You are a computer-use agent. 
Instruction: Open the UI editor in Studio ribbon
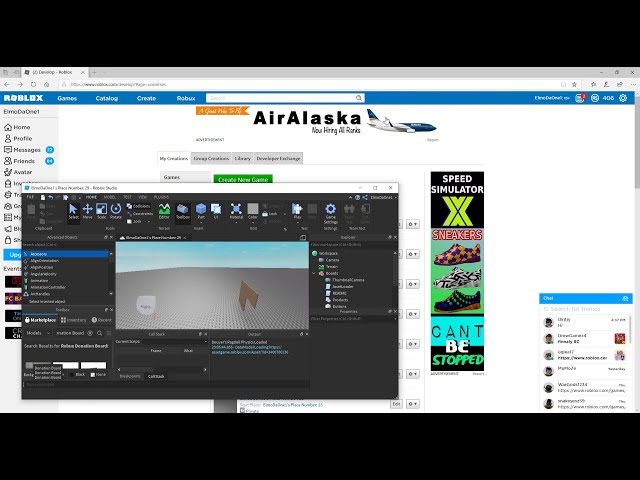coord(216,211)
